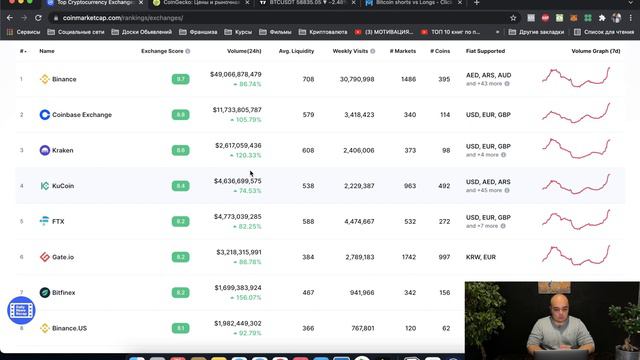Sort by the # Markets column header
This screenshot has height=360, width=640.
[x=403, y=51]
